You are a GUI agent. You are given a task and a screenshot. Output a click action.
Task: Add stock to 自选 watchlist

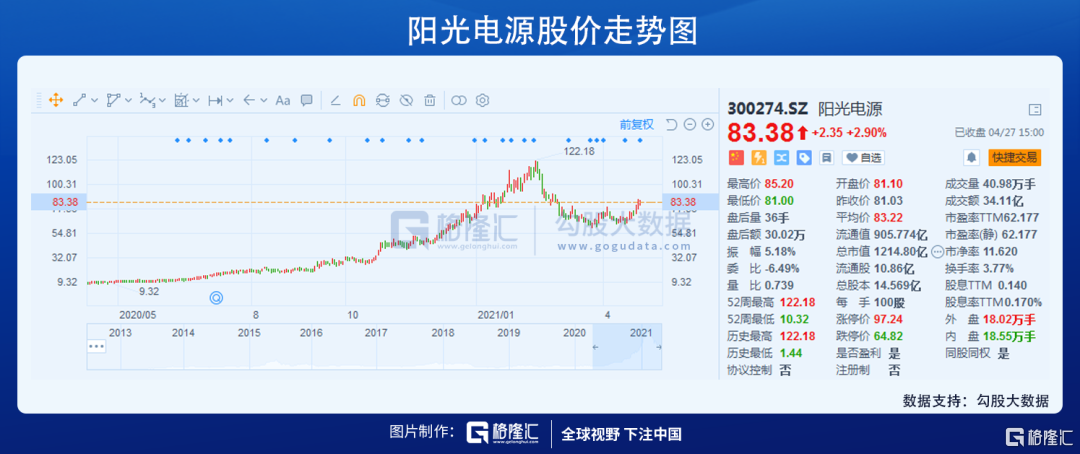pos(863,158)
